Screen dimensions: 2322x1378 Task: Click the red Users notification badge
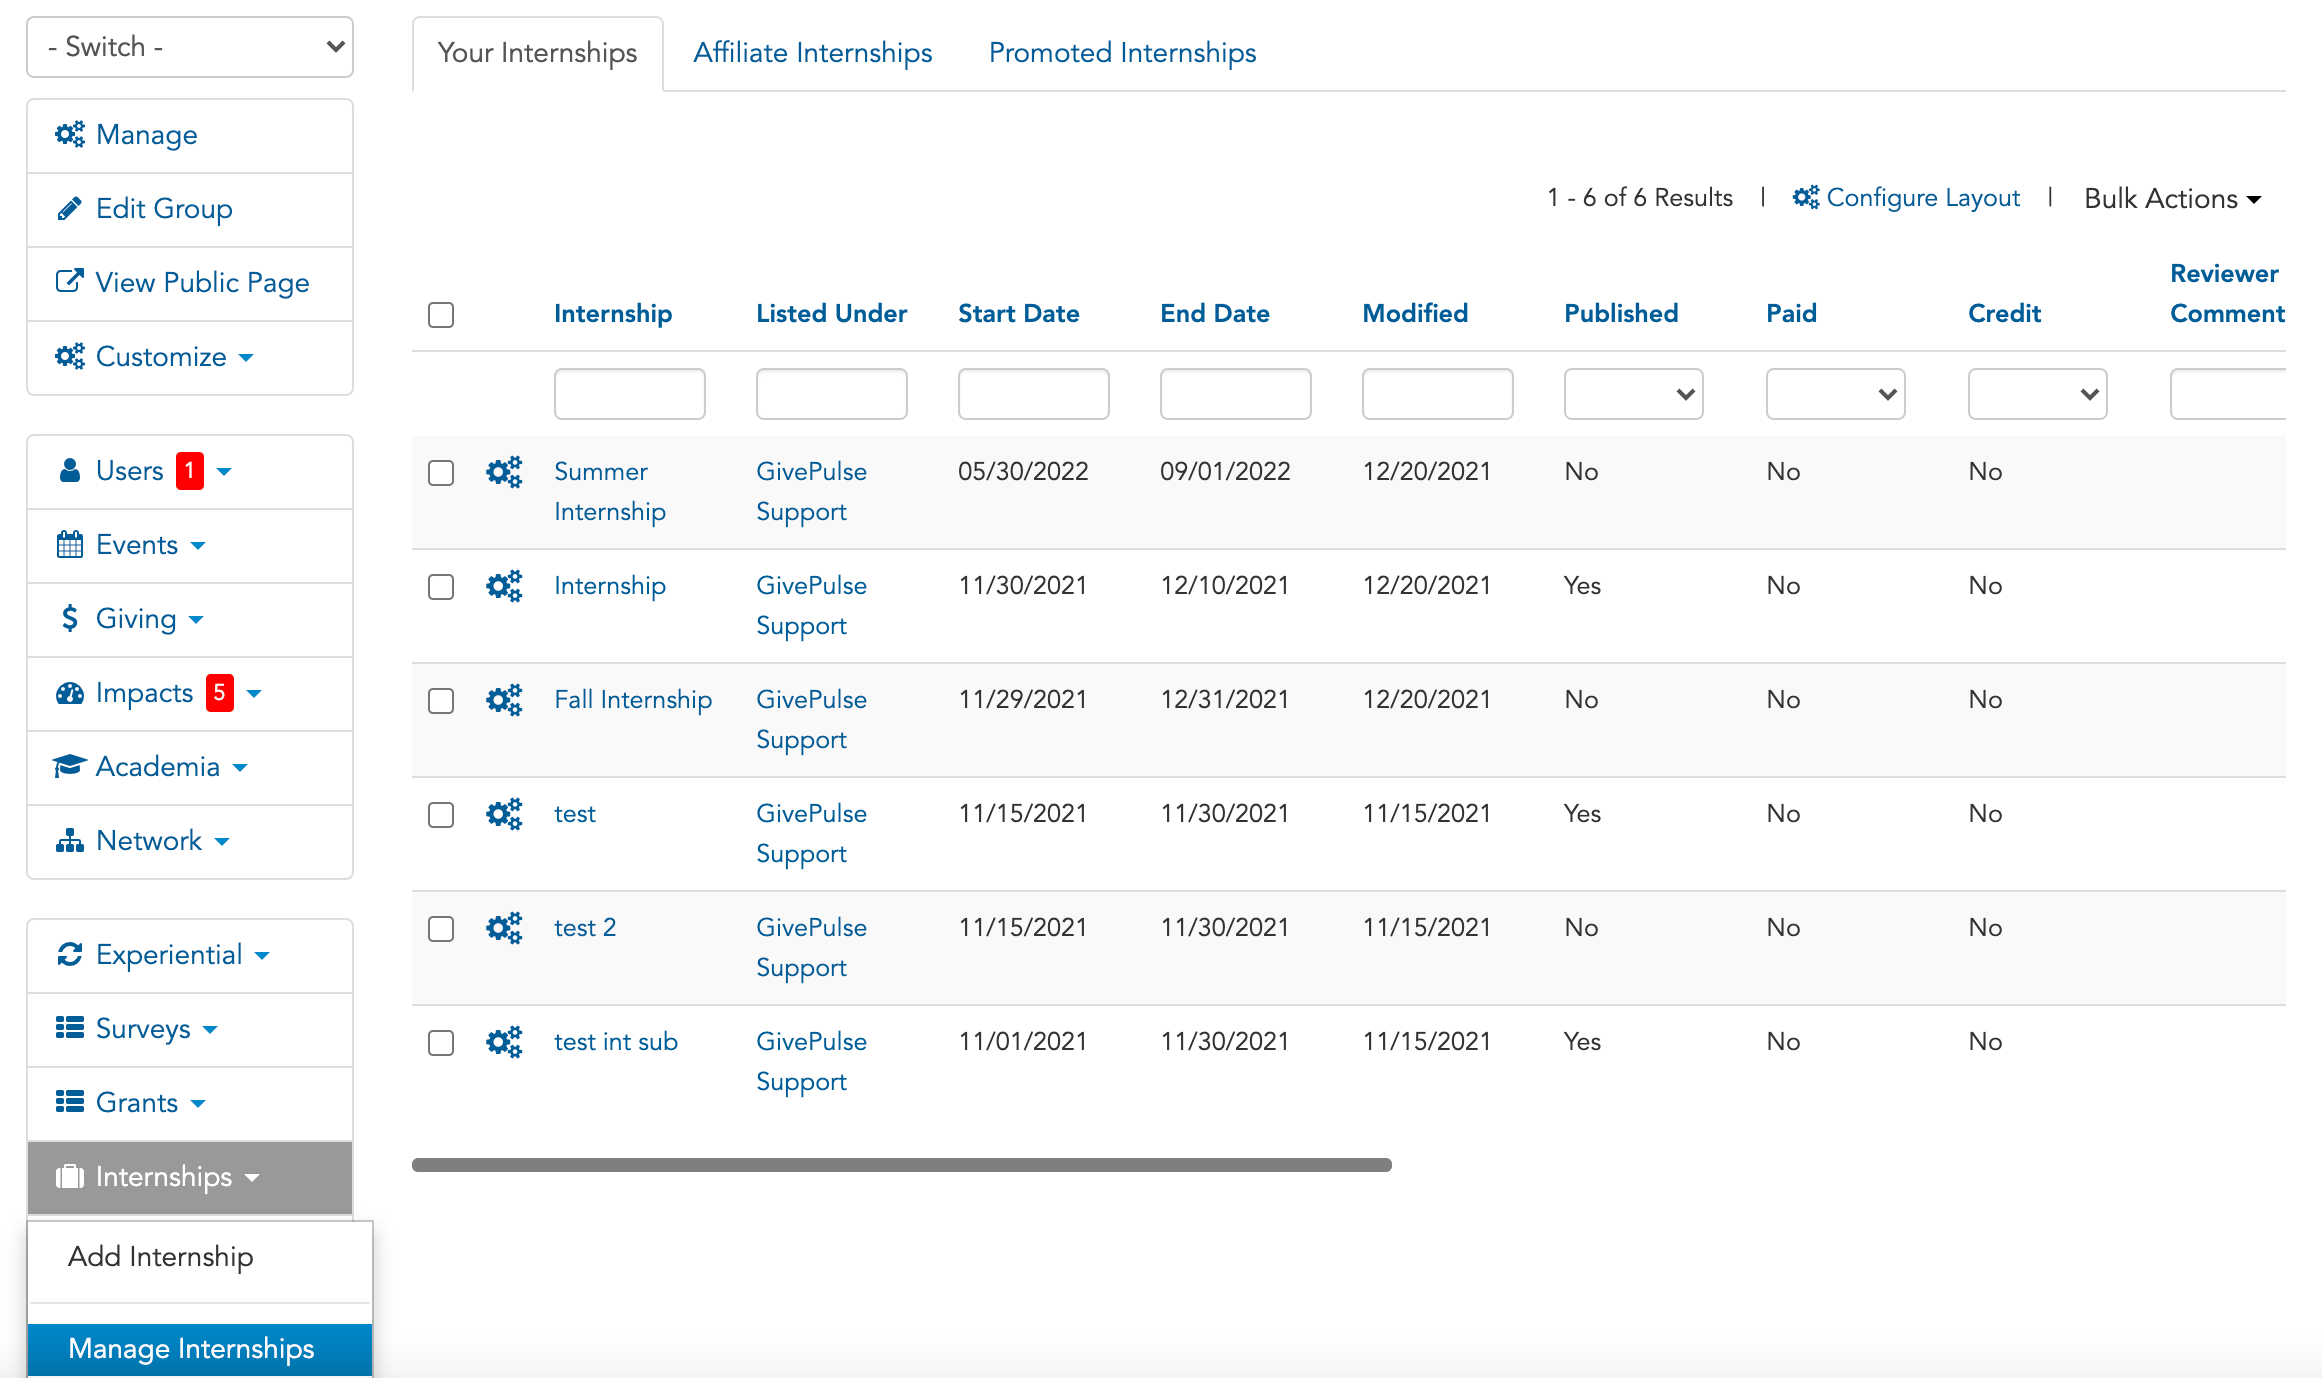point(190,471)
